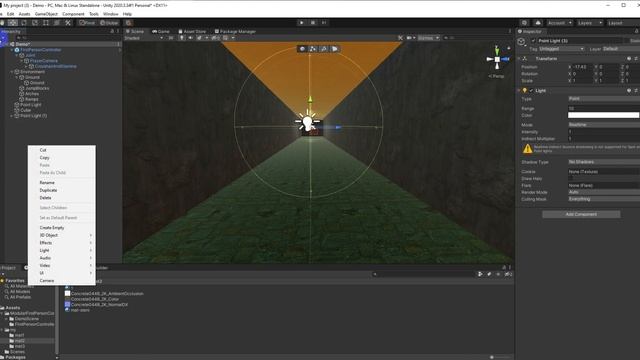The height and width of the screenshot is (360, 640).
Task: Toggle 2D view mode in Scene
Action: (171, 38)
